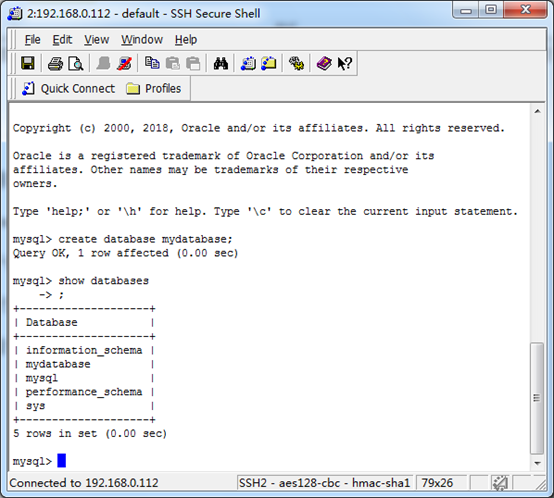Open New Terminal Window icon
The height and width of the screenshot is (498, 554).
coord(248,64)
